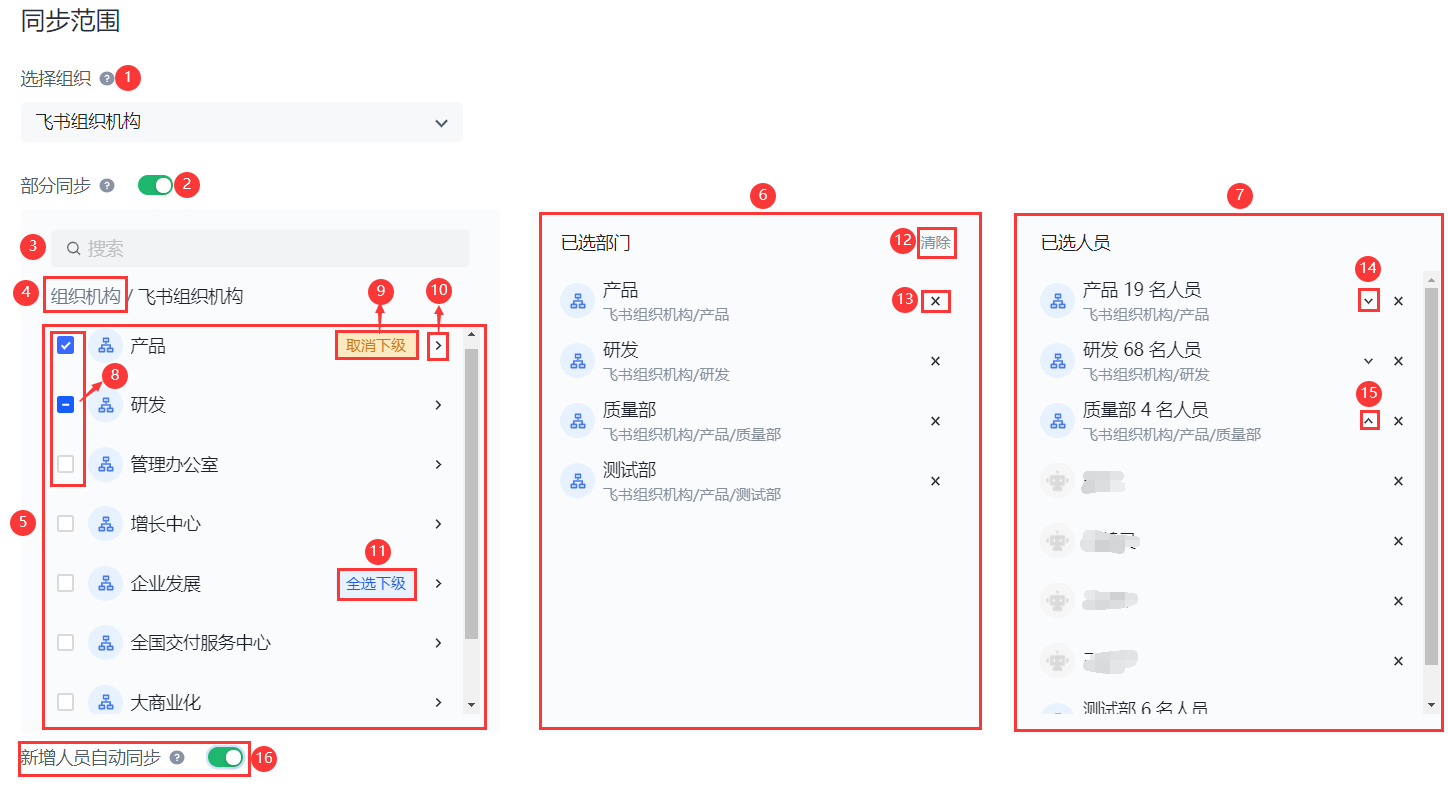Click help icon beside 部分同步
Viewport: 1448px width, 787px height.
[x=107, y=185]
